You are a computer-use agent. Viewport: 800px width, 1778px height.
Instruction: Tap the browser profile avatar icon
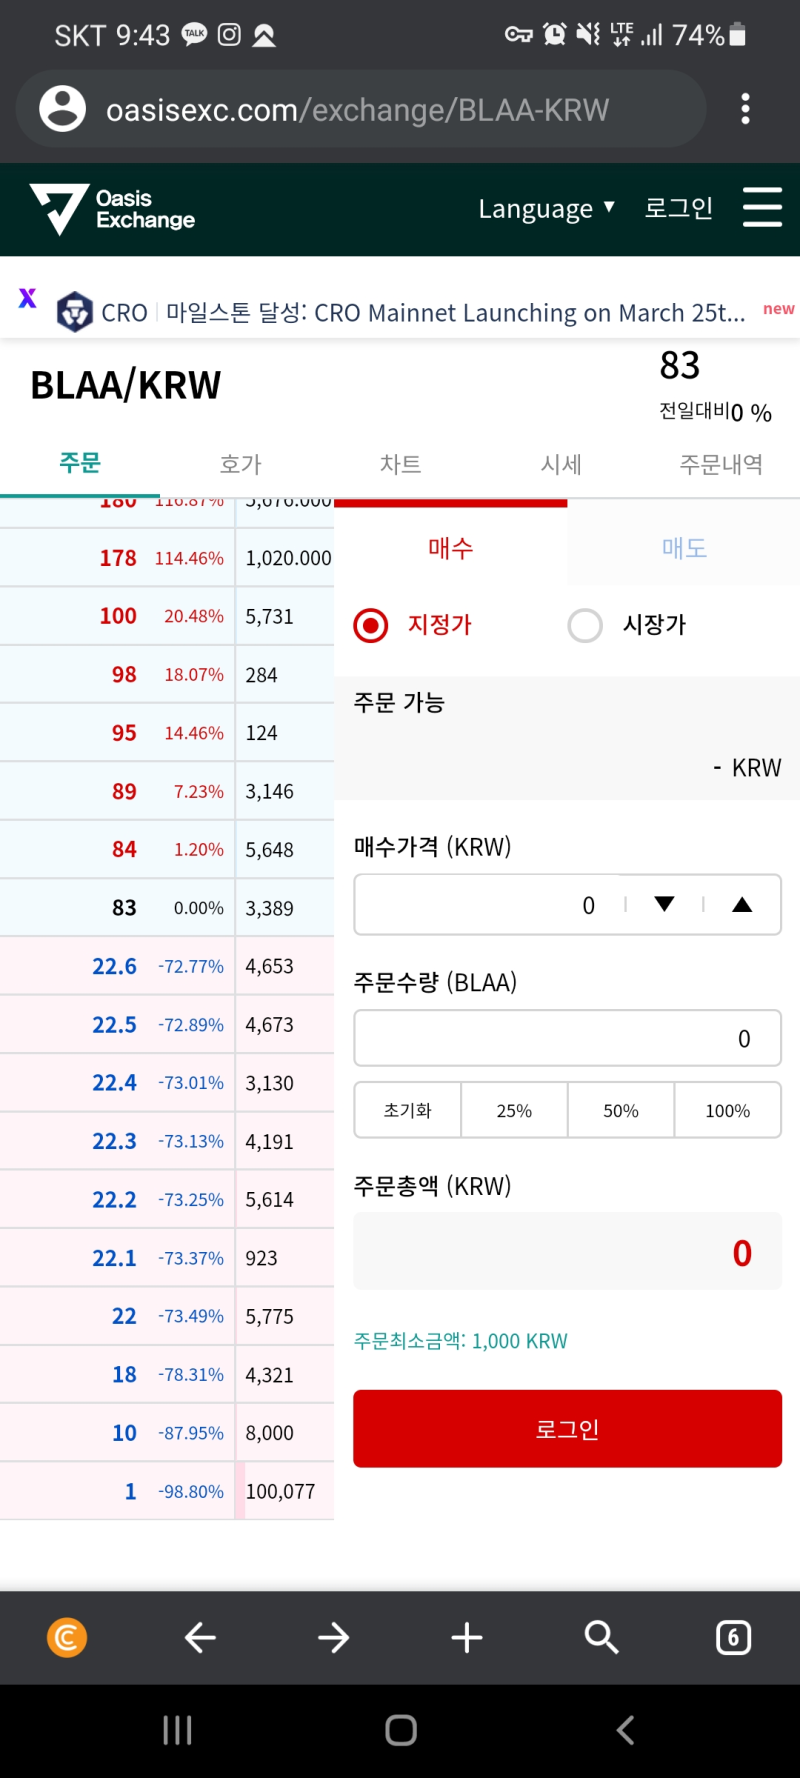point(62,109)
